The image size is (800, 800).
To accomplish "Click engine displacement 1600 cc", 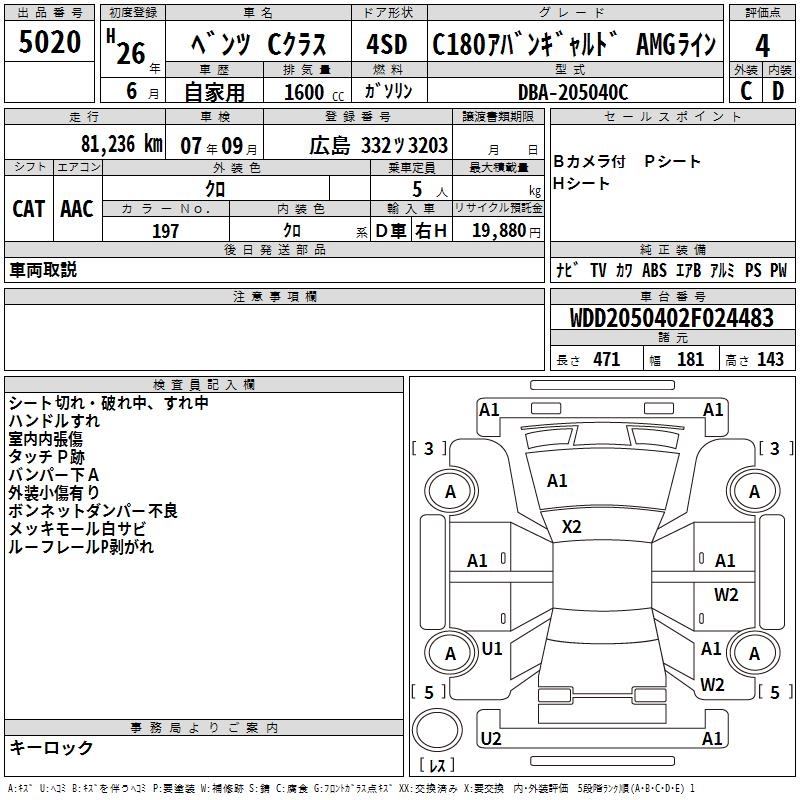I will (314, 92).
